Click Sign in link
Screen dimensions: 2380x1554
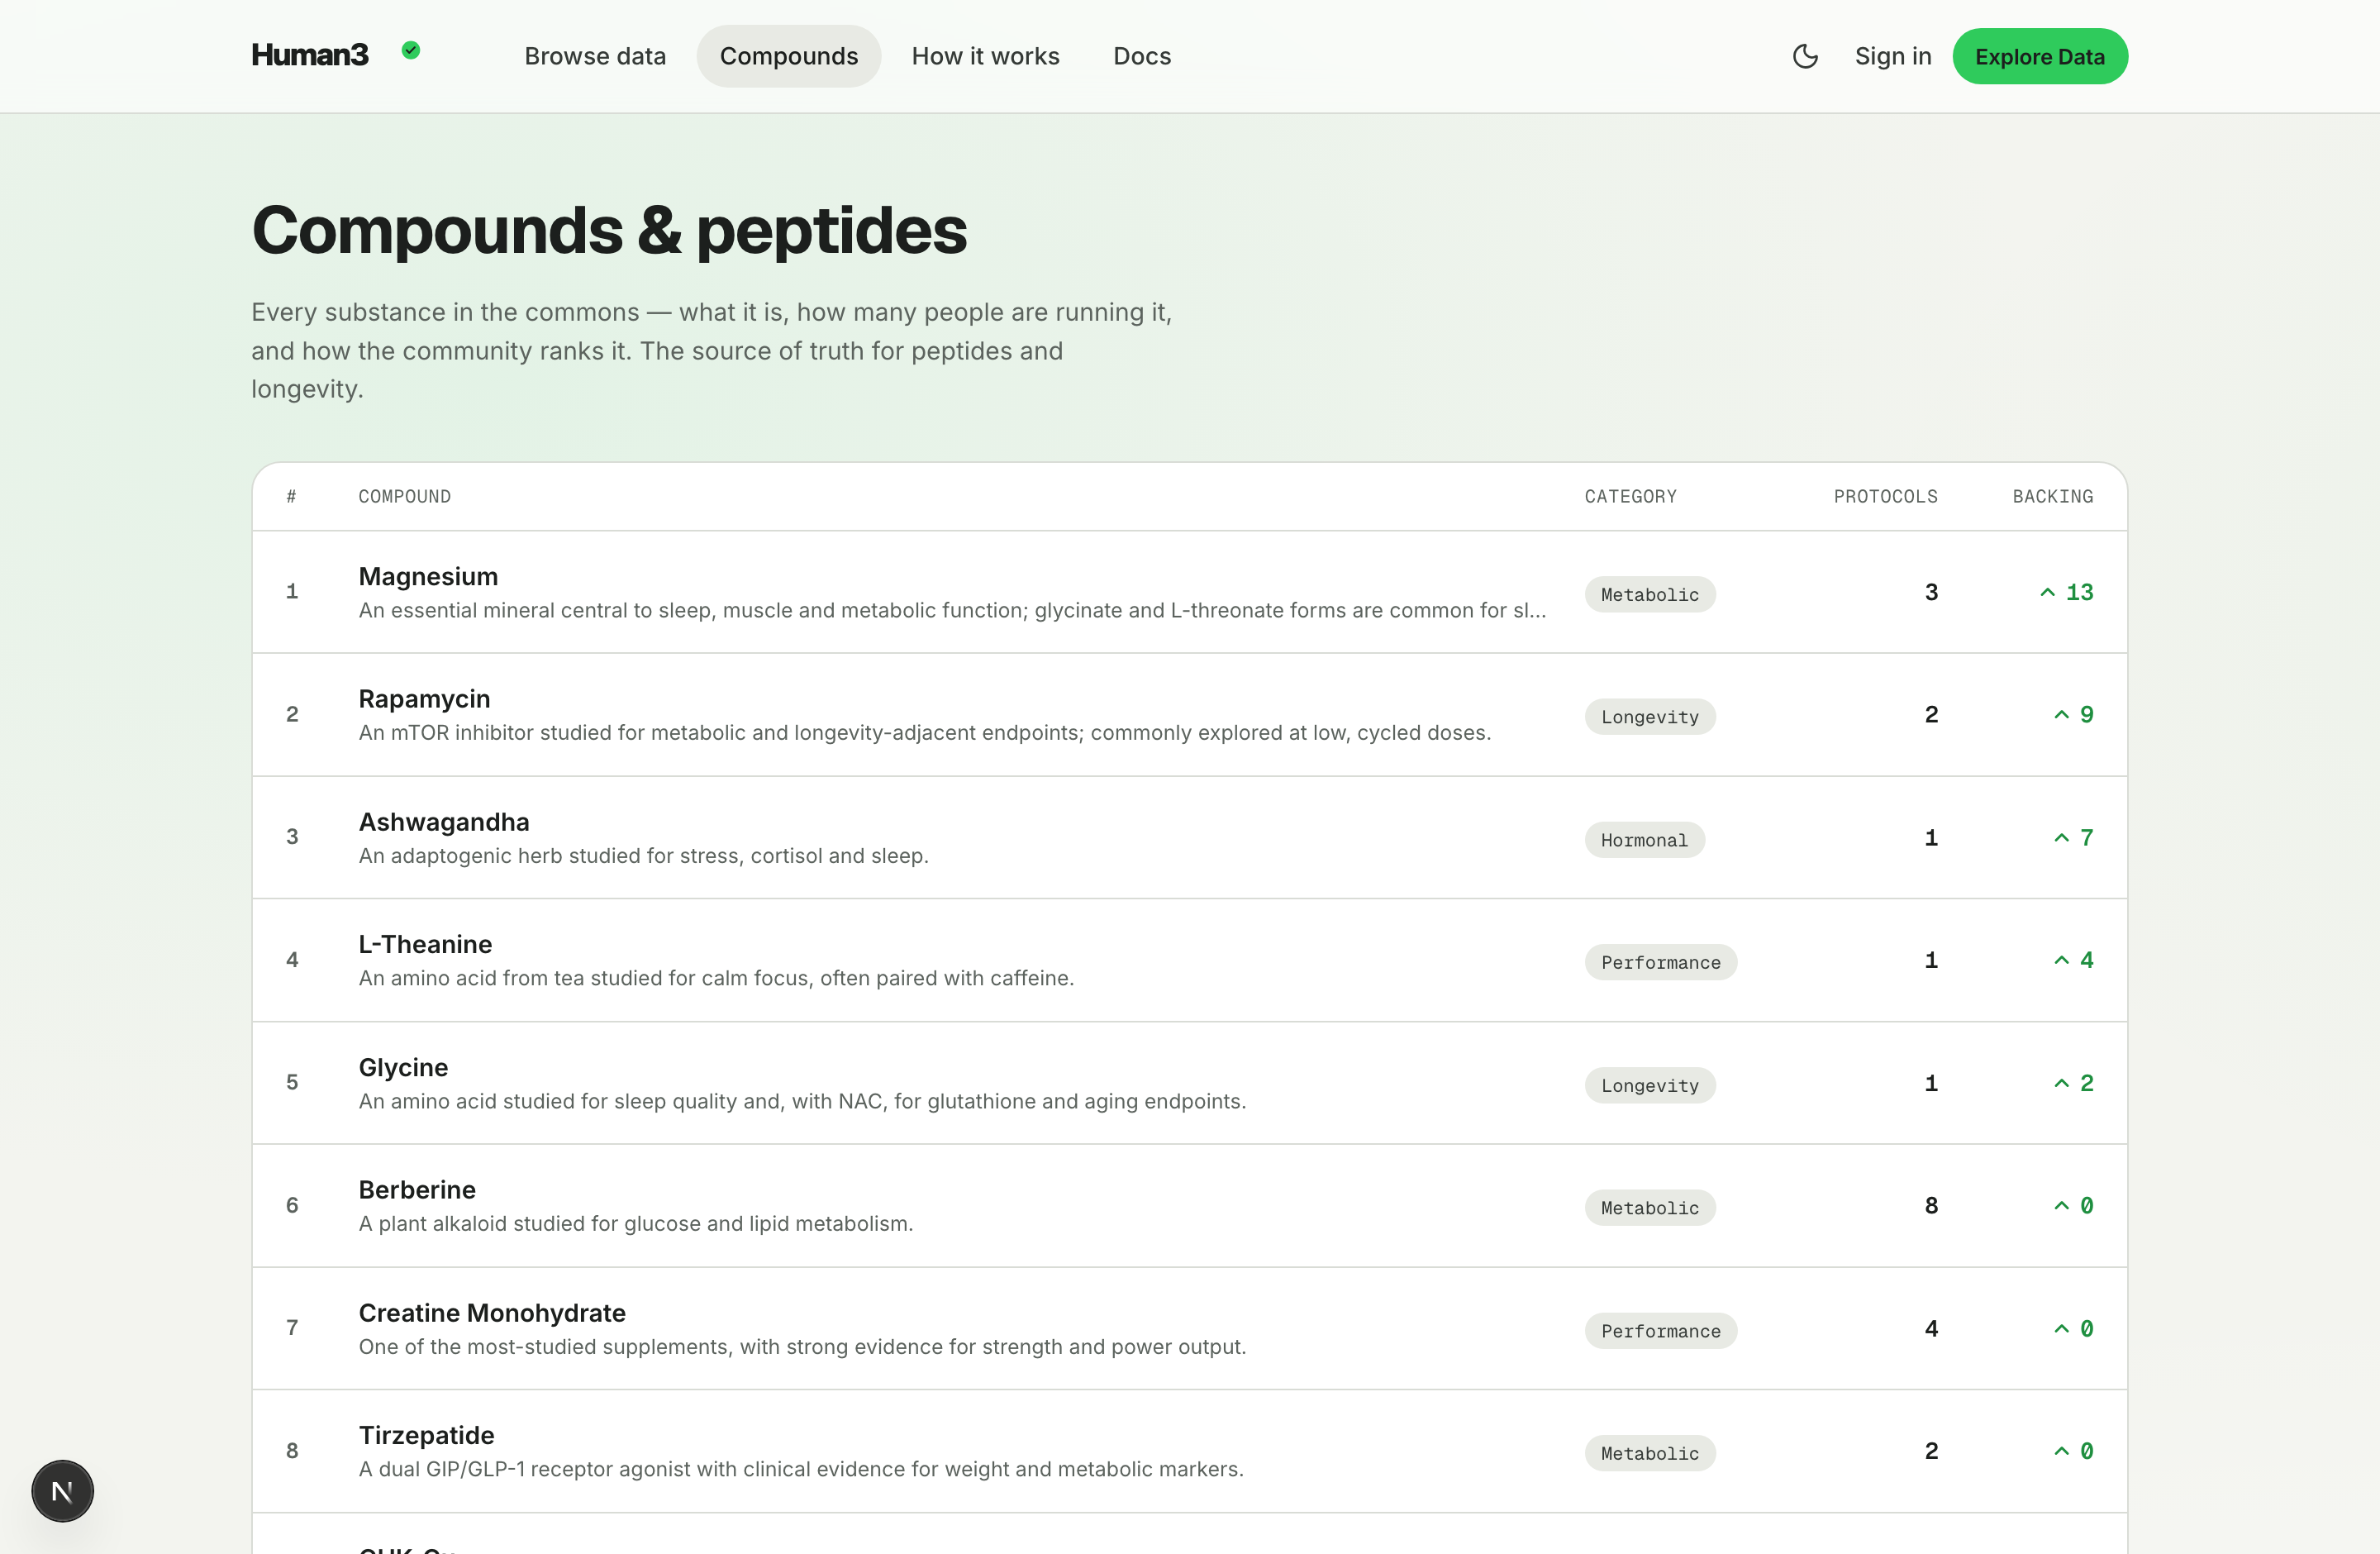click(1893, 56)
